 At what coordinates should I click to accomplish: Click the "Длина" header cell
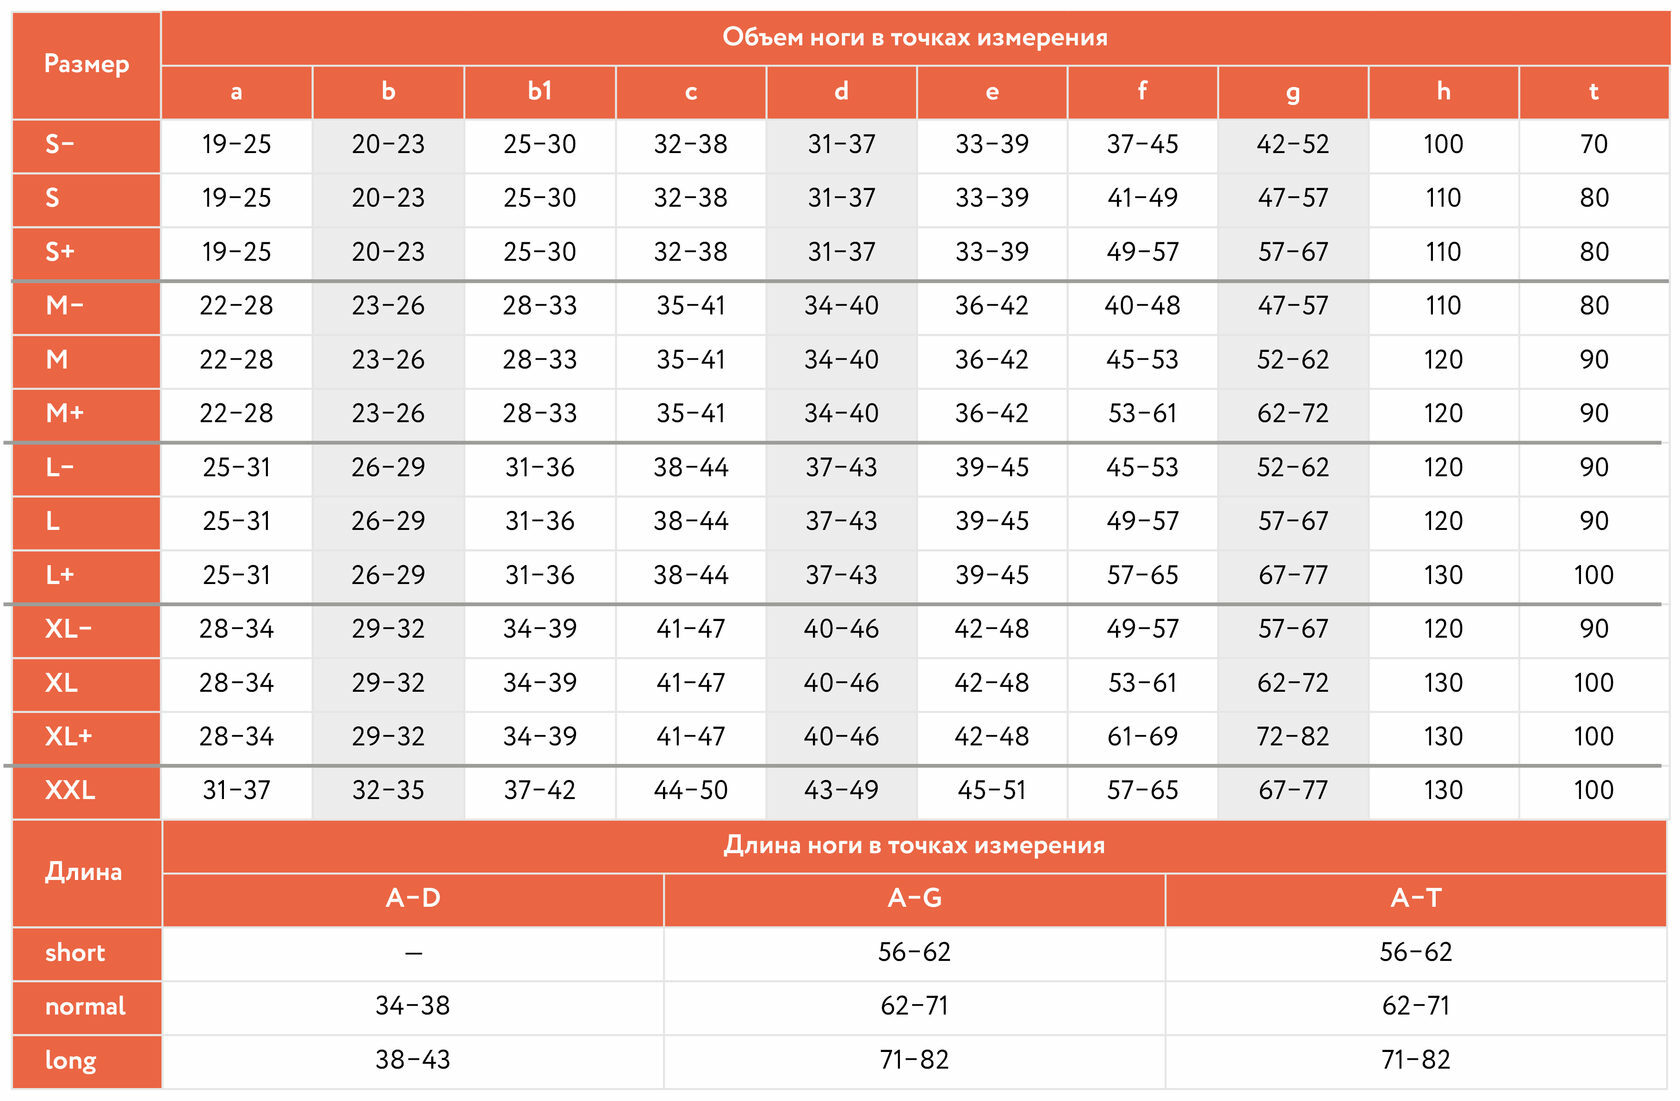pyautogui.click(x=84, y=872)
